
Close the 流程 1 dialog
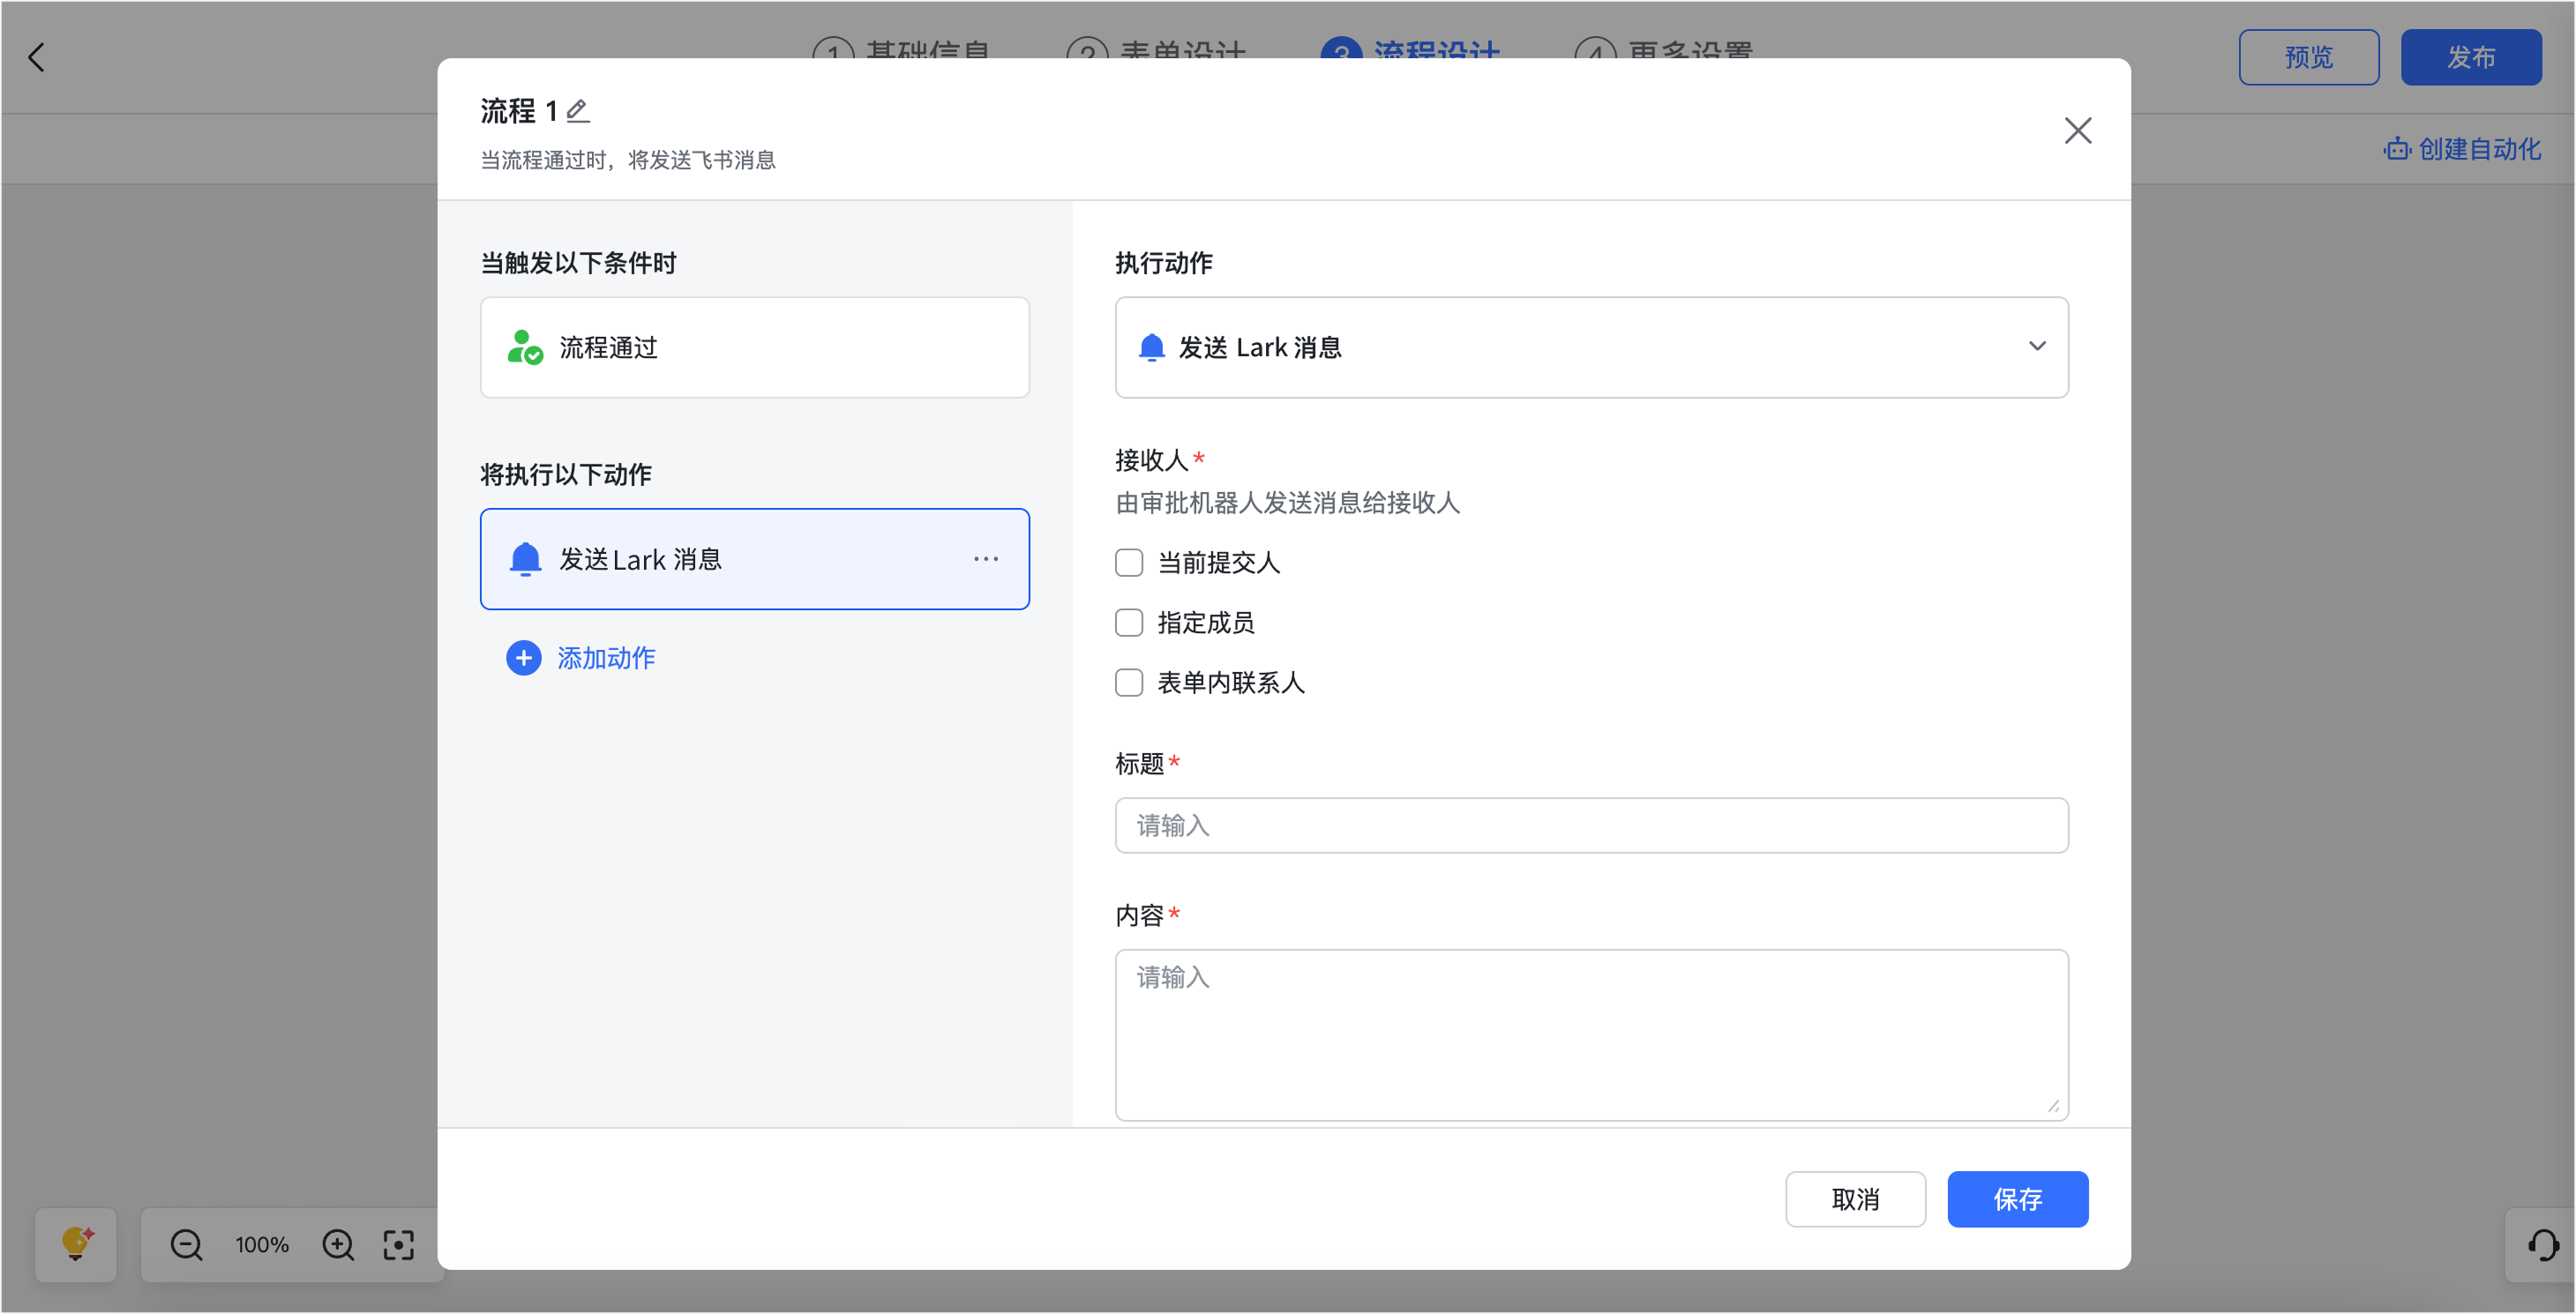[2077, 131]
